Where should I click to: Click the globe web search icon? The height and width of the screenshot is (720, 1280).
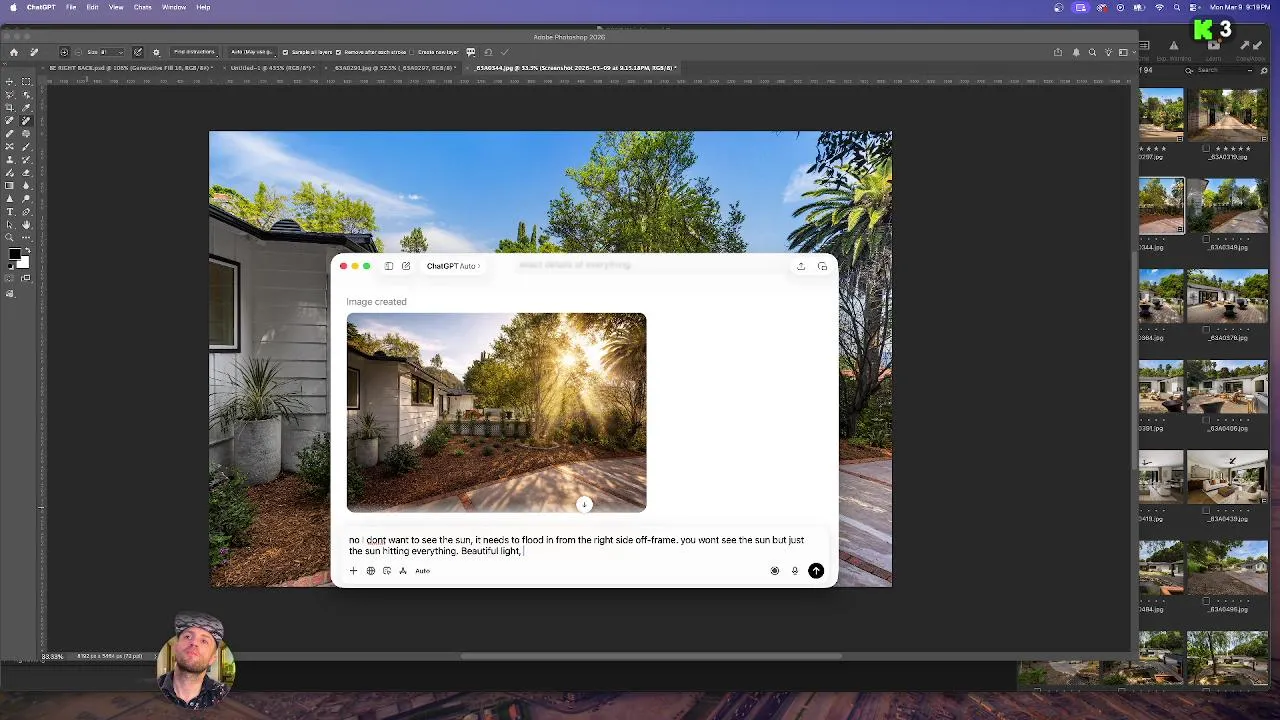click(x=370, y=571)
